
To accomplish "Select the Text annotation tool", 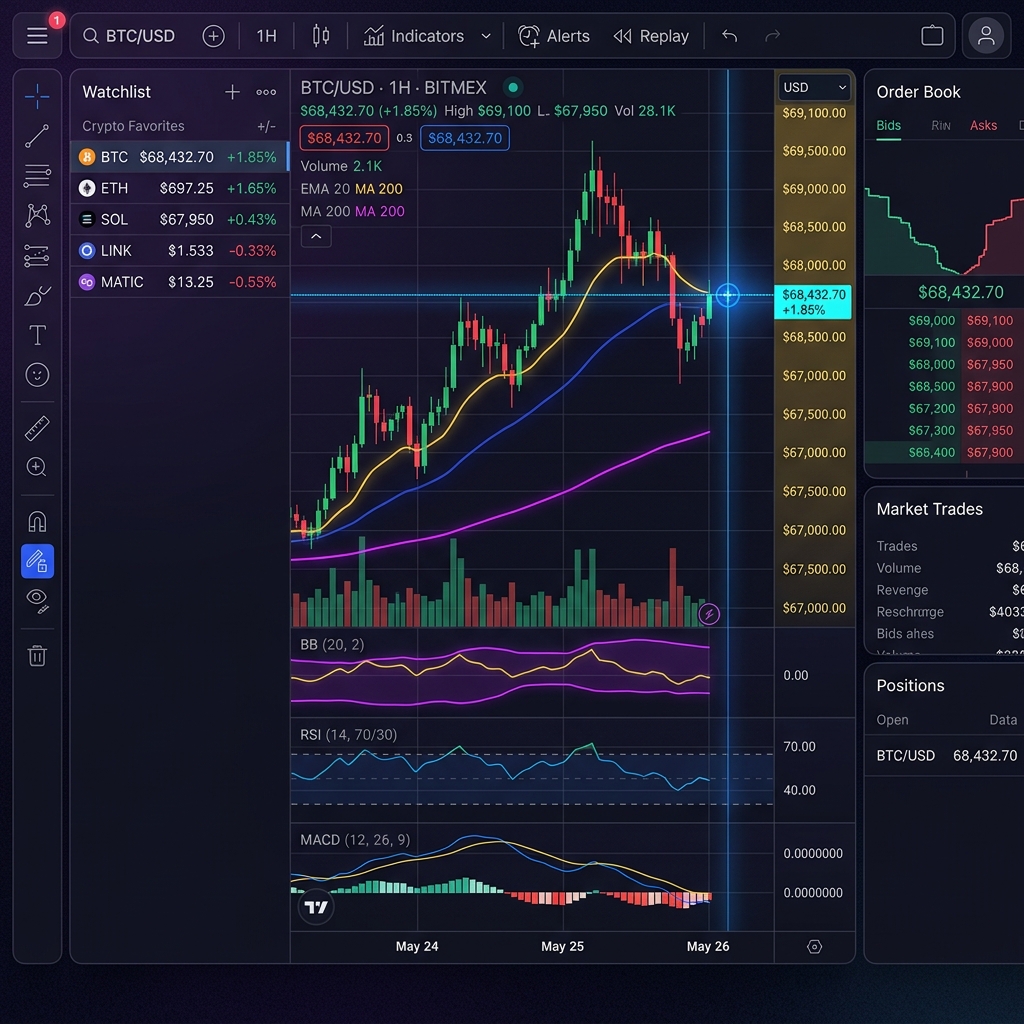I will point(37,335).
